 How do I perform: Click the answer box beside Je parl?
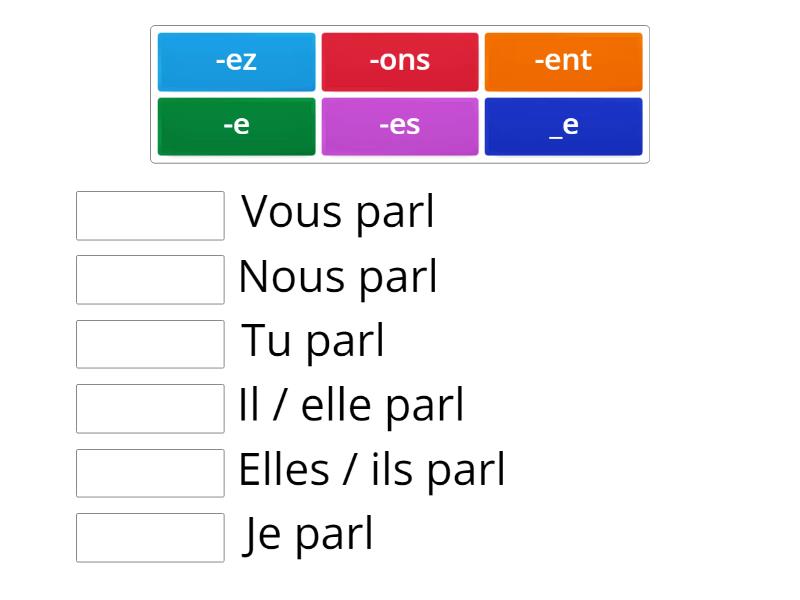tap(150, 538)
